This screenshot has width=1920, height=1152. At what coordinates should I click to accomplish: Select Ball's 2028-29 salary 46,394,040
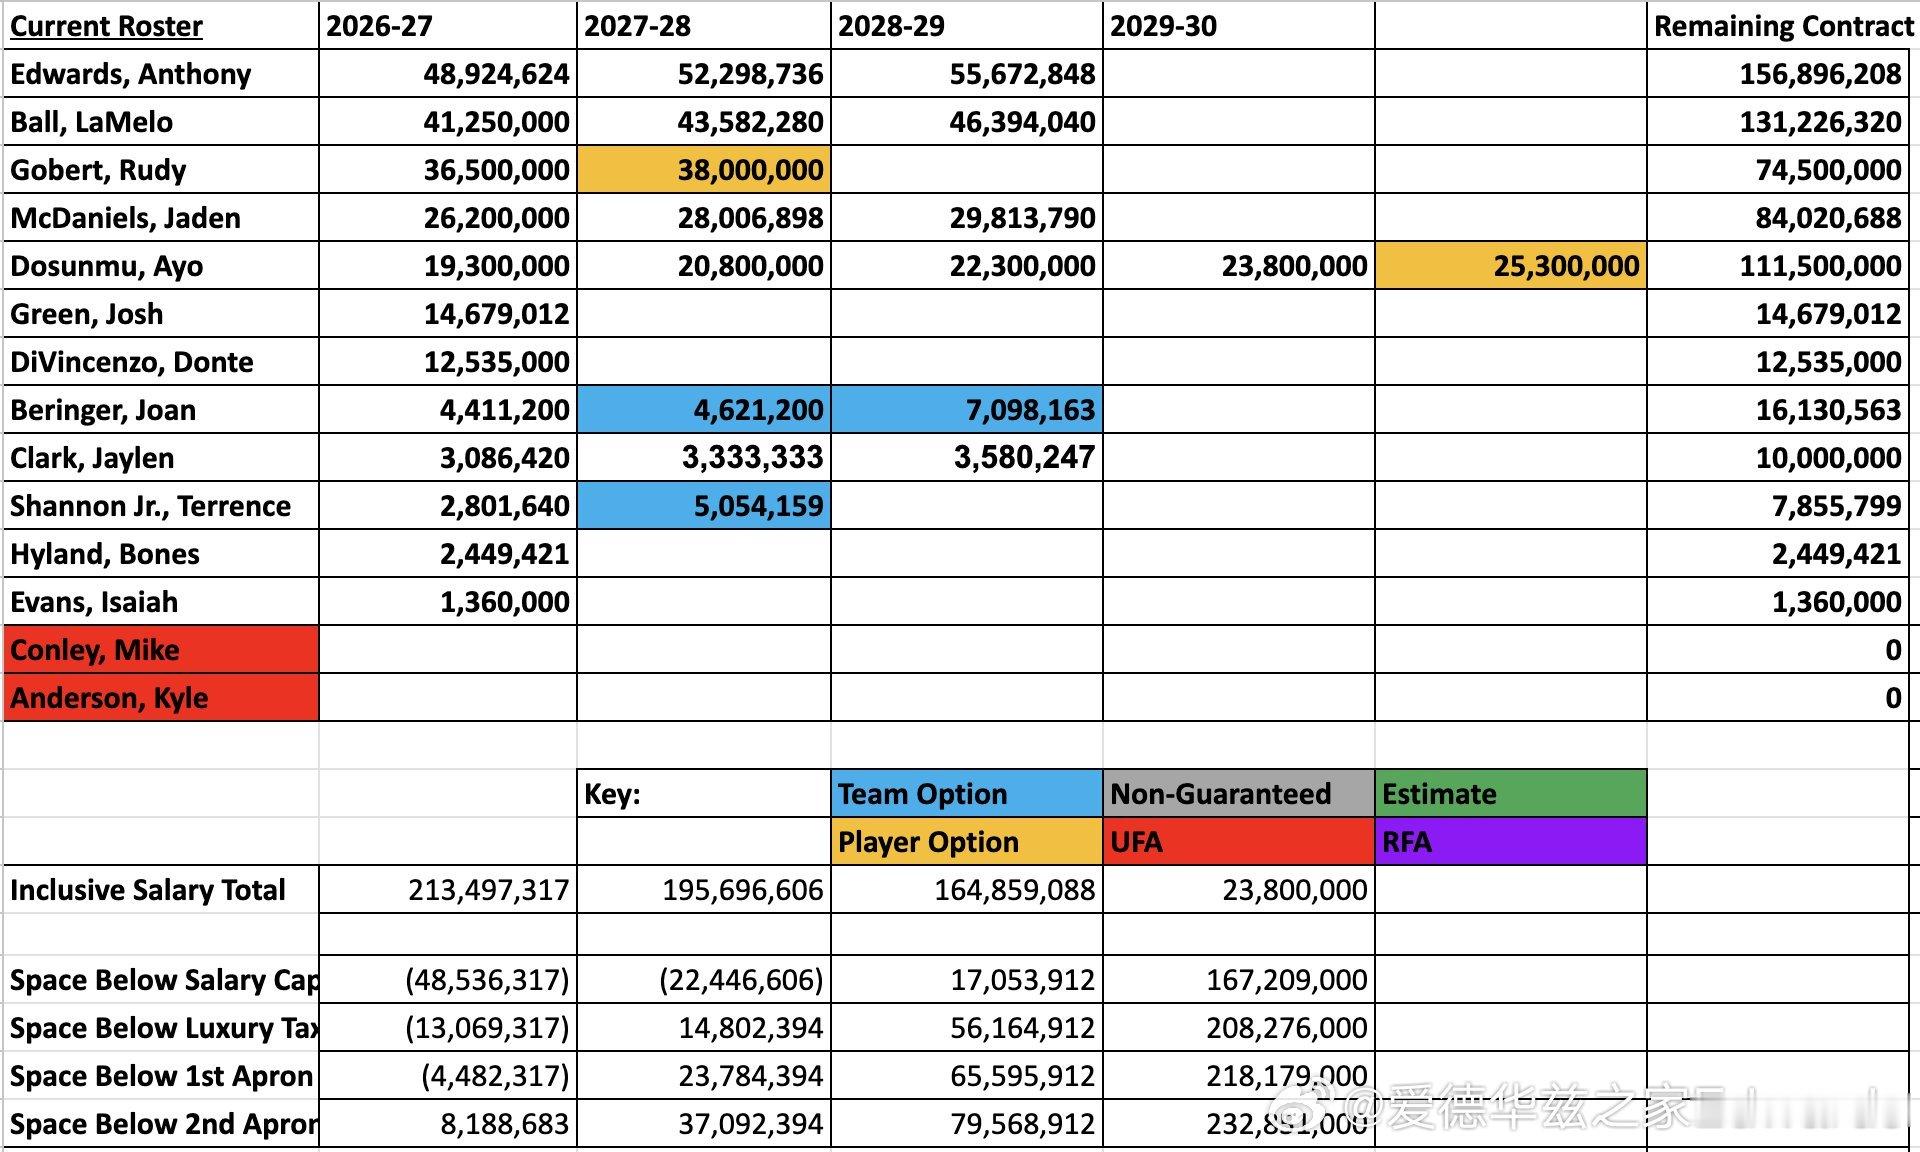point(967,121)
